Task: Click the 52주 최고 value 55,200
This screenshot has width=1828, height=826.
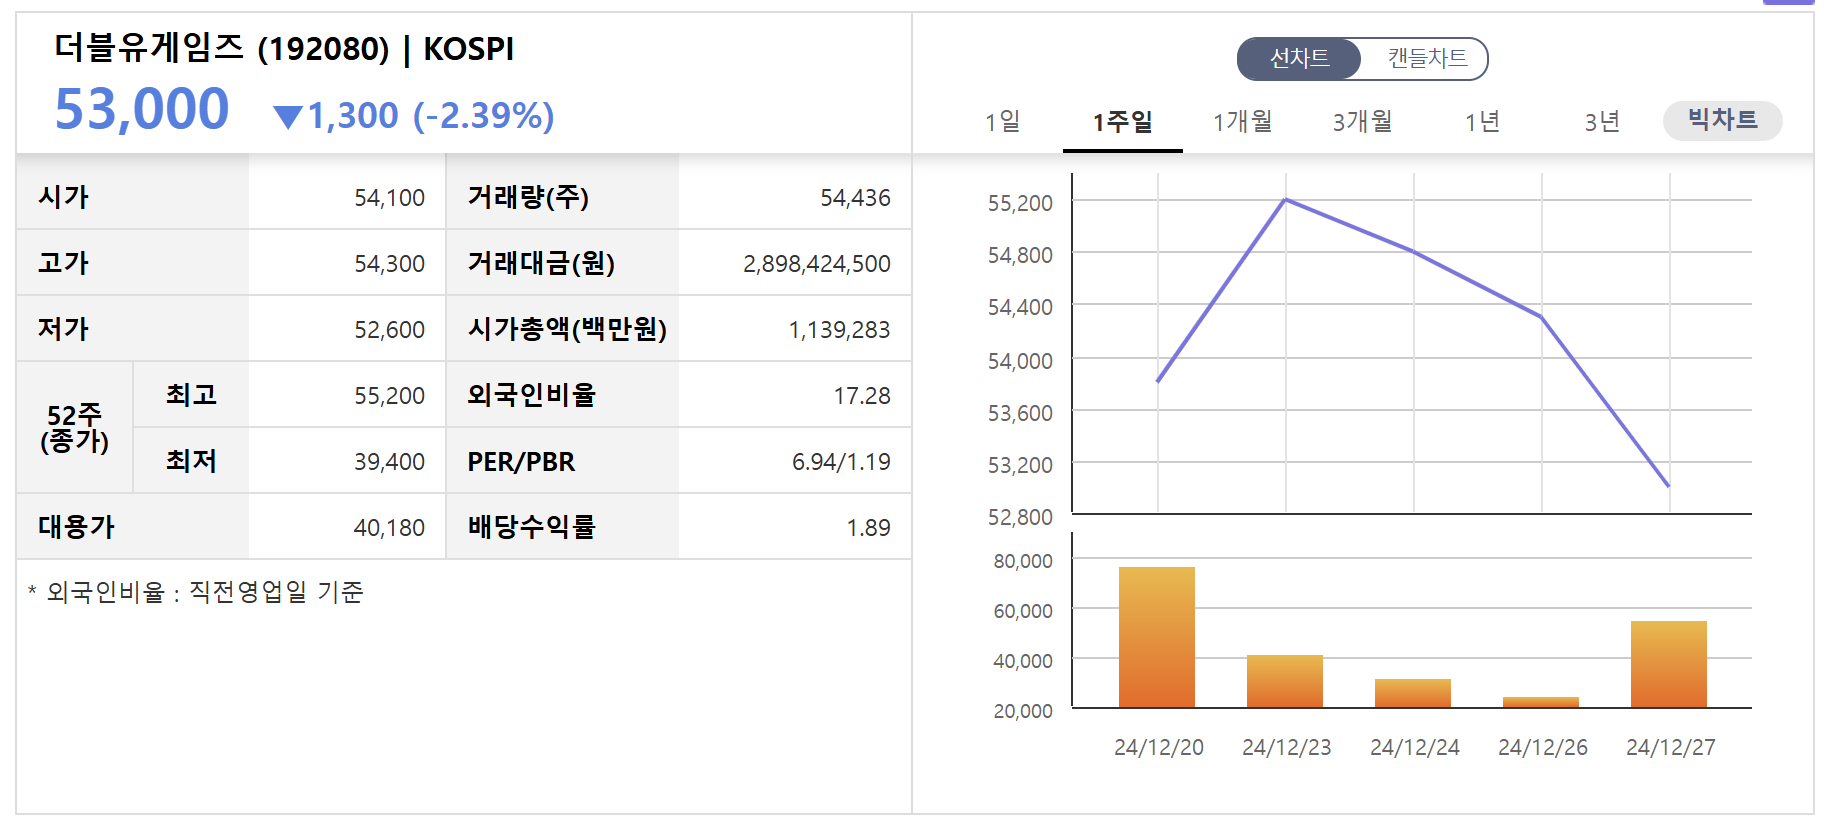Action: (x=389, y=396)
